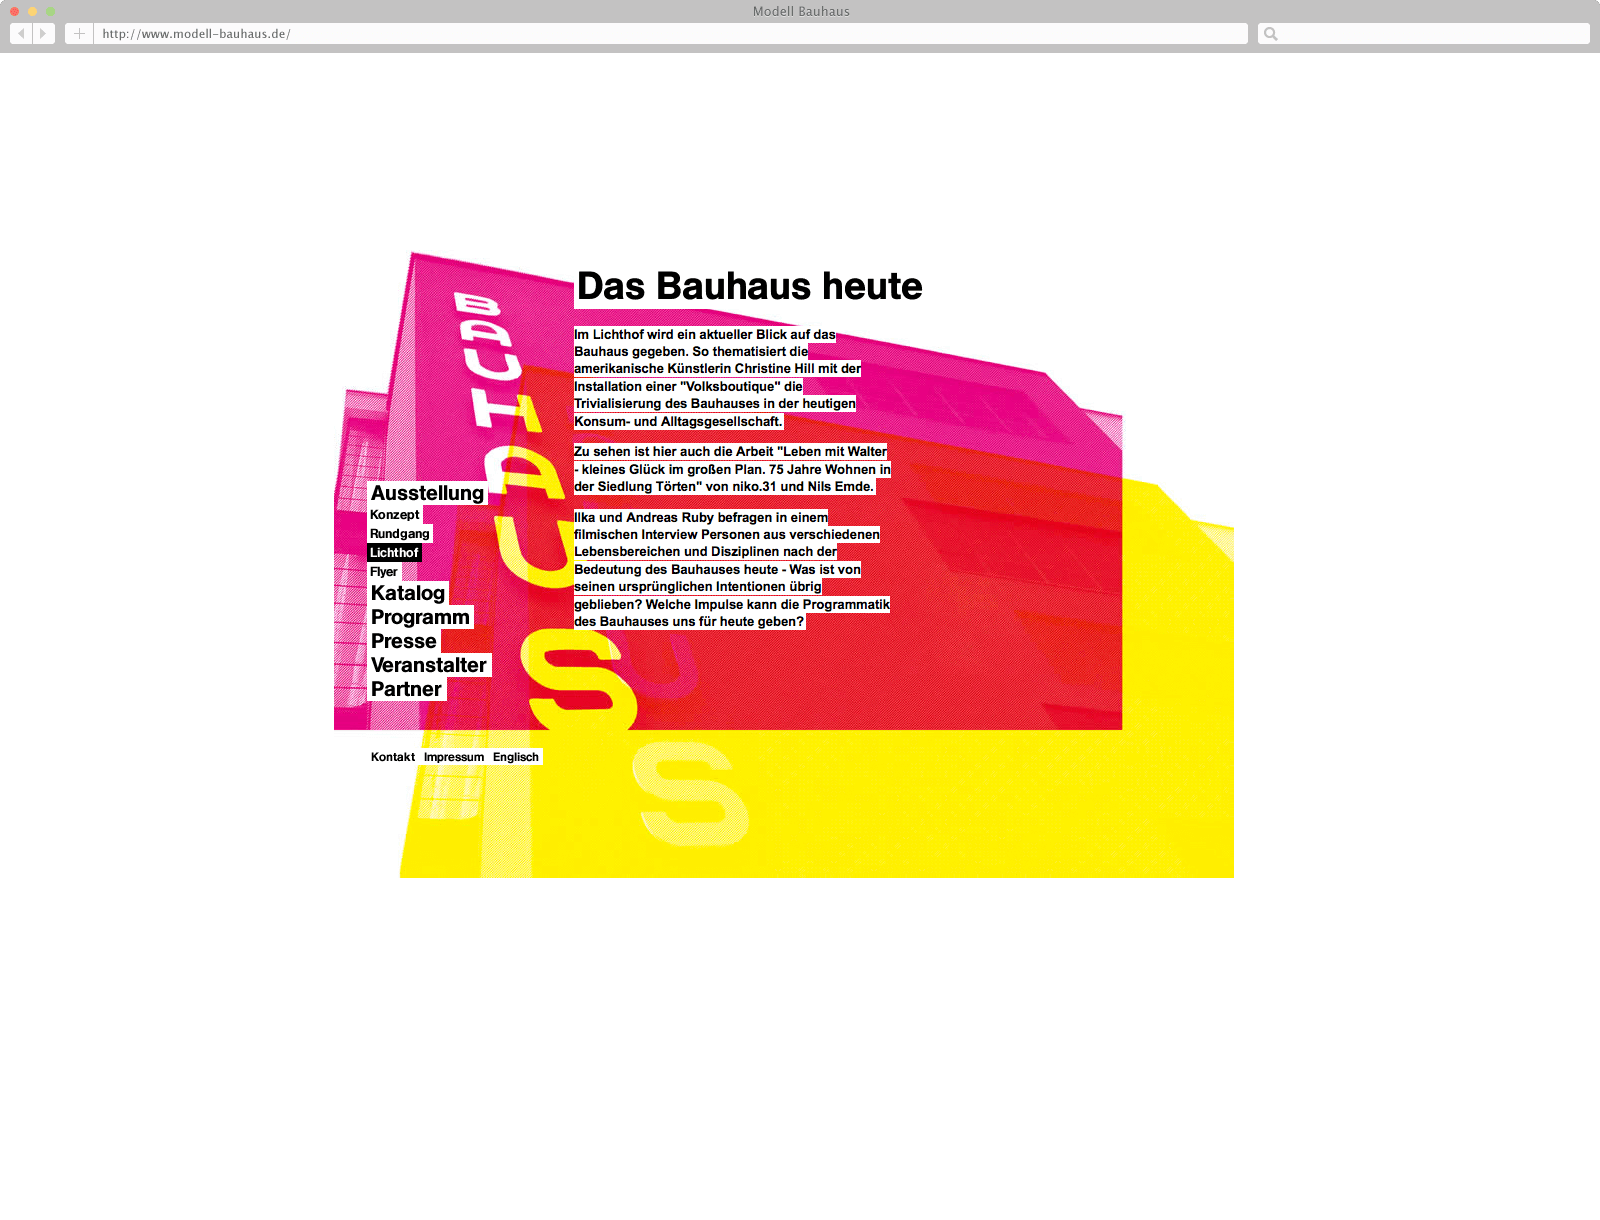1600x1220 pixels.
Task: Go forward with the browser forward arrow
Action: [43, 34]
